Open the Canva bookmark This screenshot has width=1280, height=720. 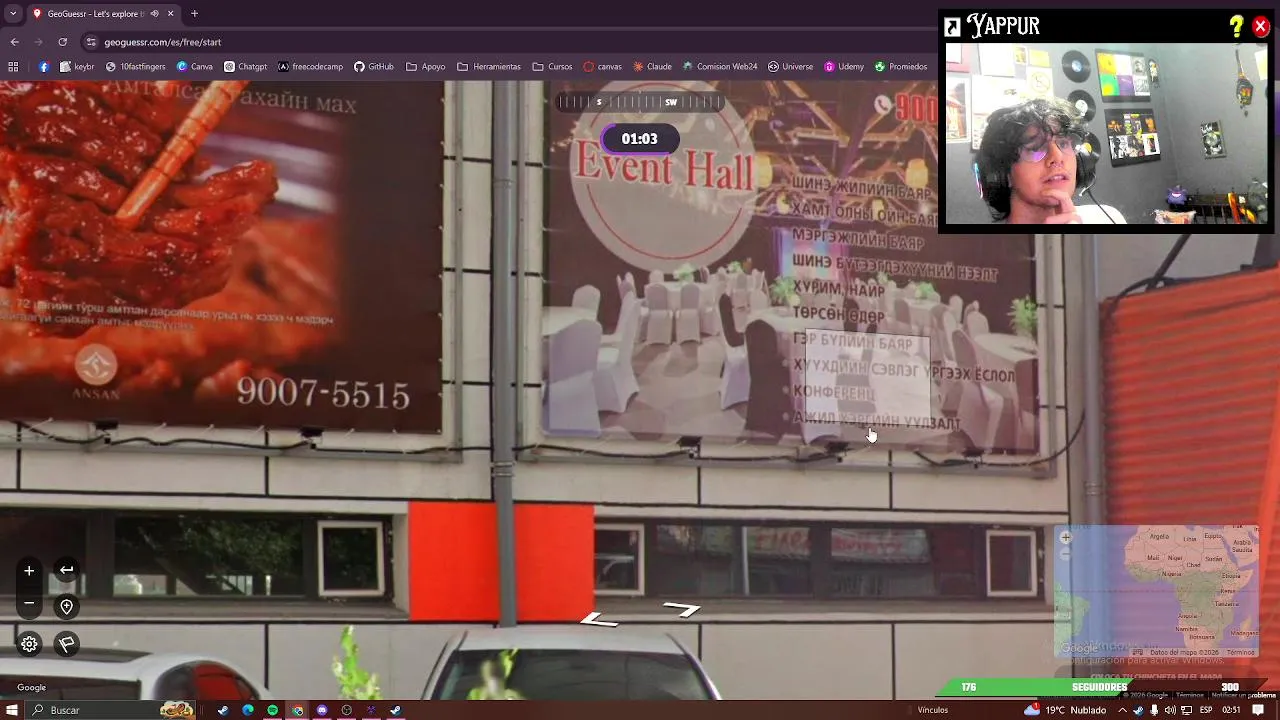(x=195, y=67)
